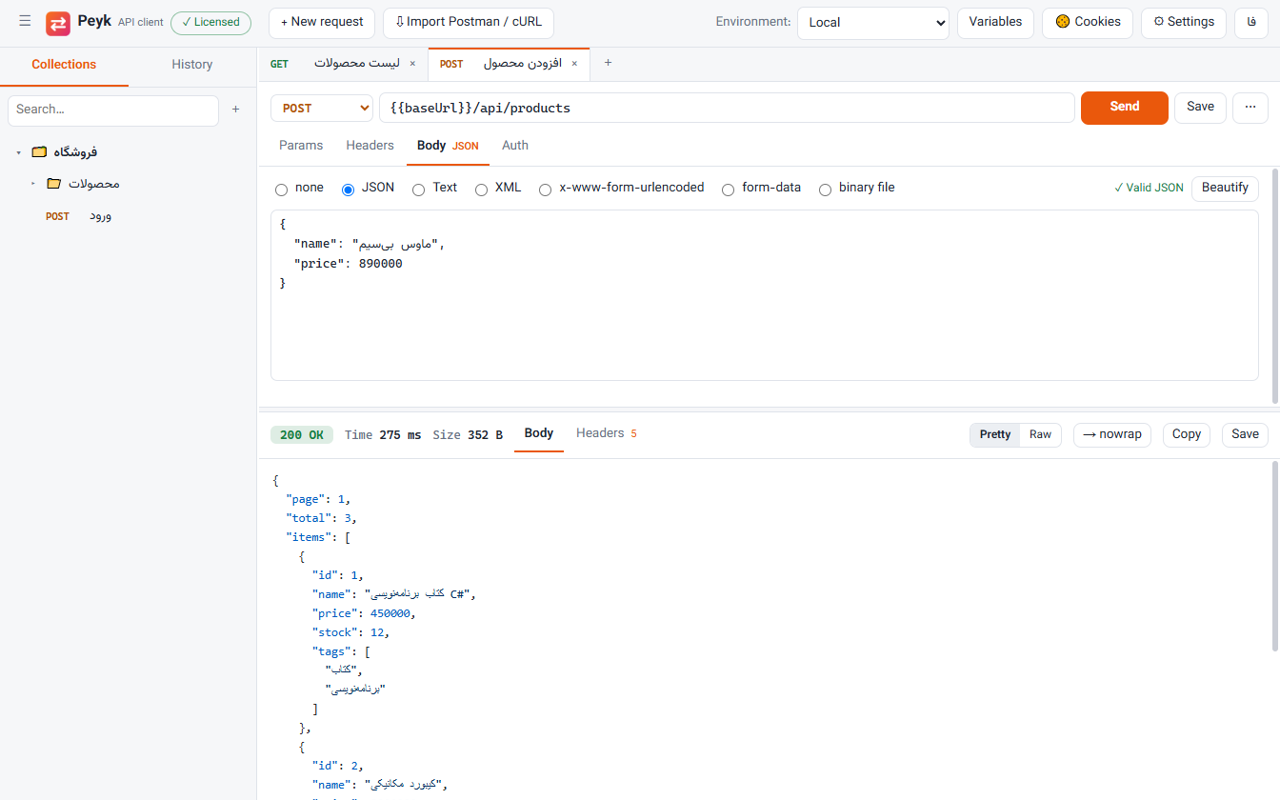Screen dimensions: 1280x800
Task: Select the XML body type
Action: point(481,189)
